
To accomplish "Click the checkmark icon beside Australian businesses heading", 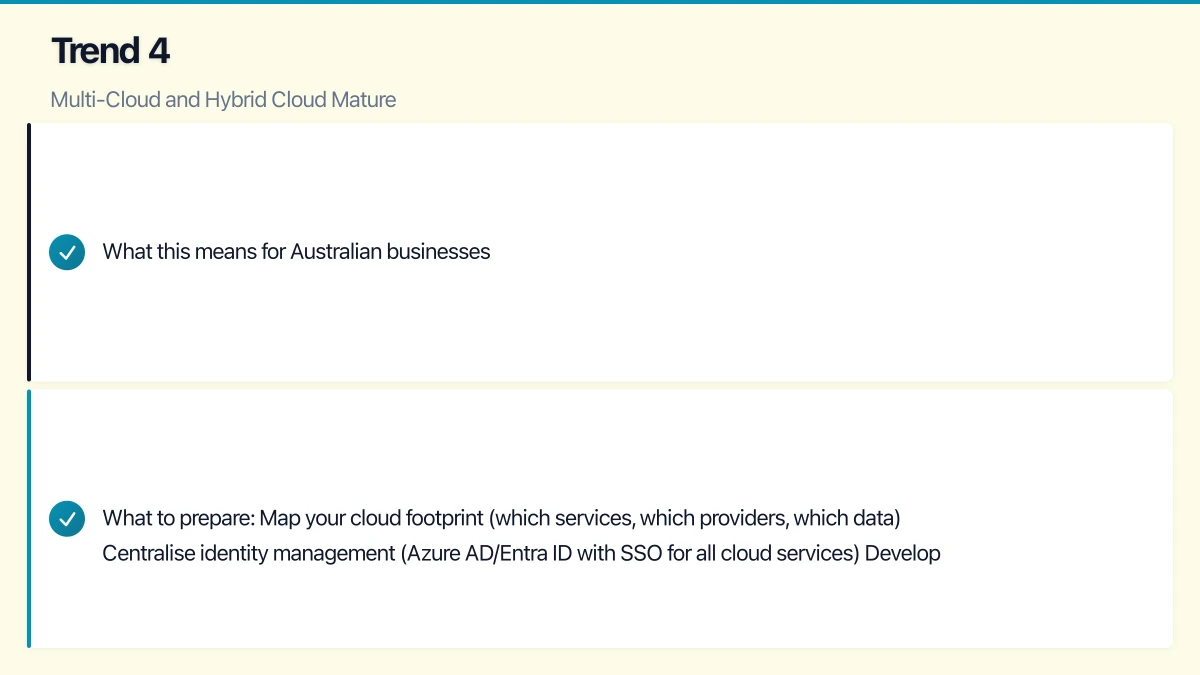I will [x=67, y=251].
